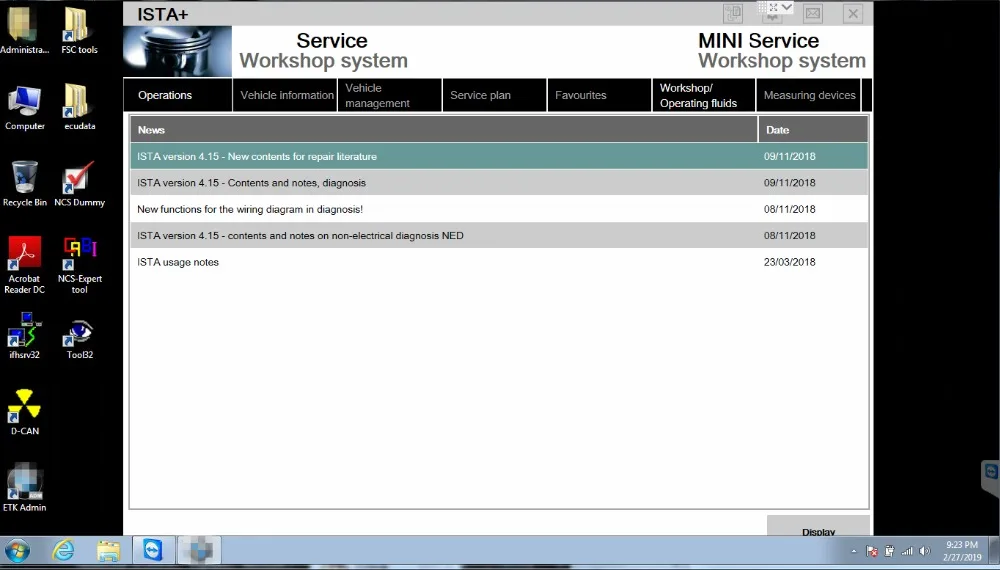The image size is (1000, 570).
Task: Show hidden system tray icons
Action: tap(854, 552)
